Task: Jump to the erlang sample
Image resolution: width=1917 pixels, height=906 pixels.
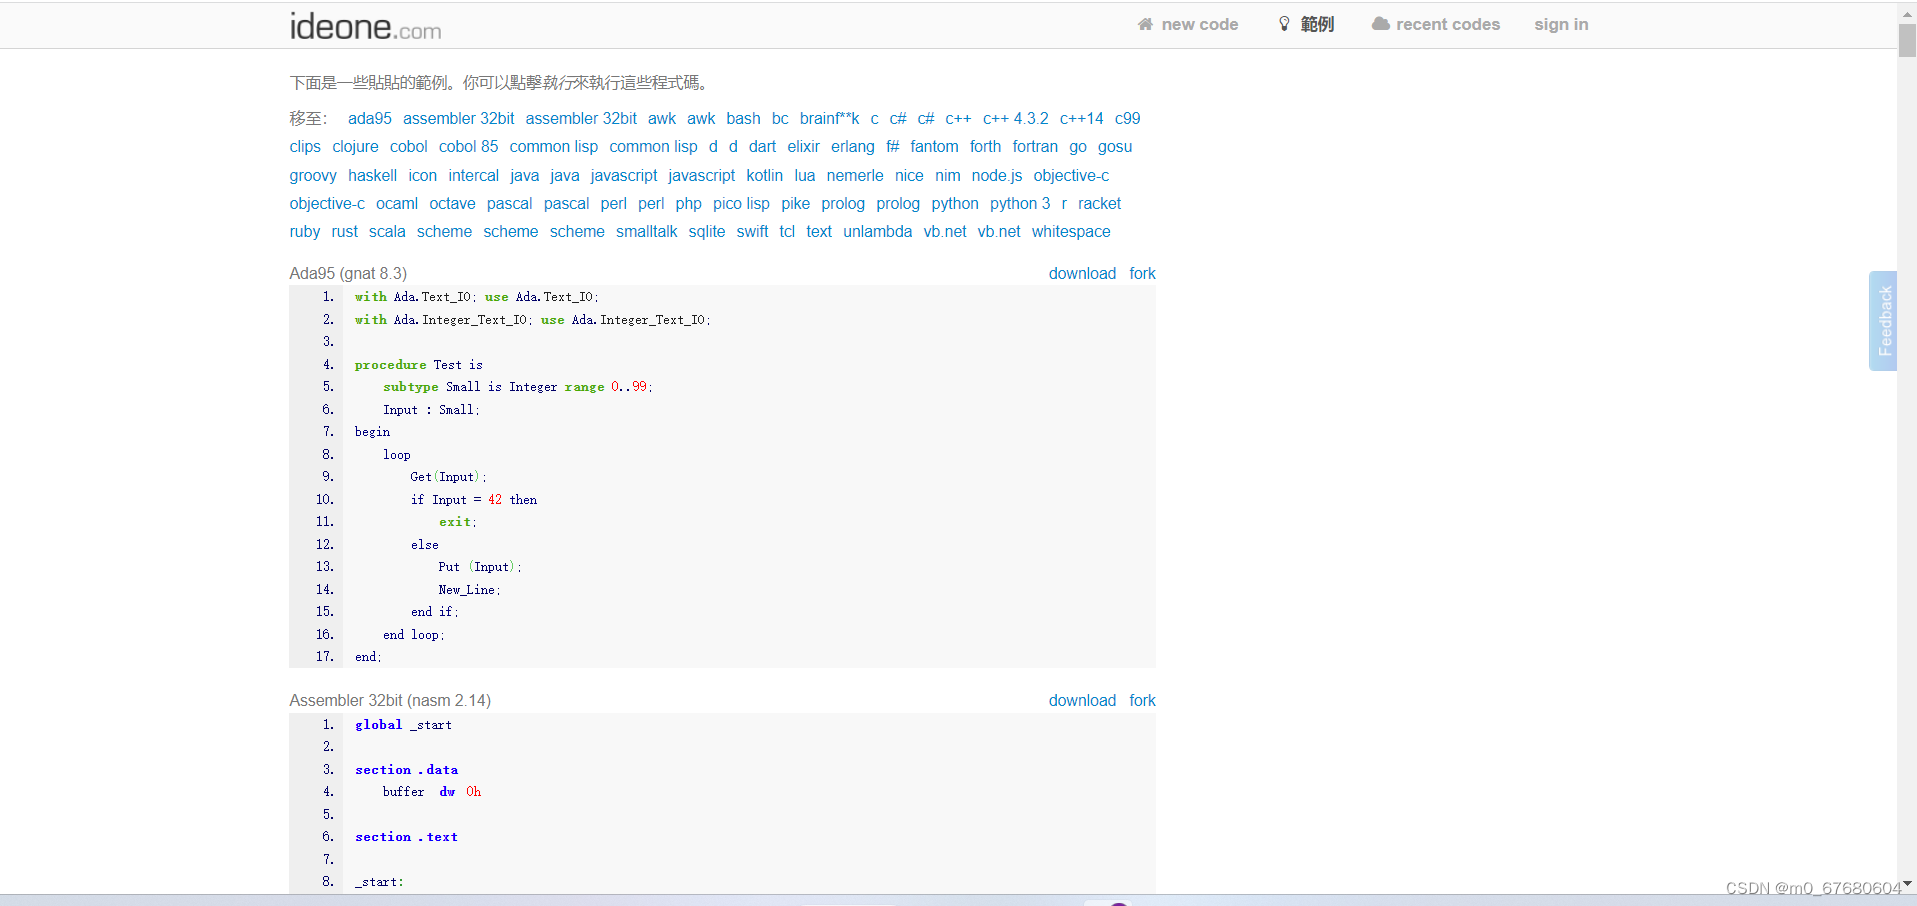Action: coord(852,146)
